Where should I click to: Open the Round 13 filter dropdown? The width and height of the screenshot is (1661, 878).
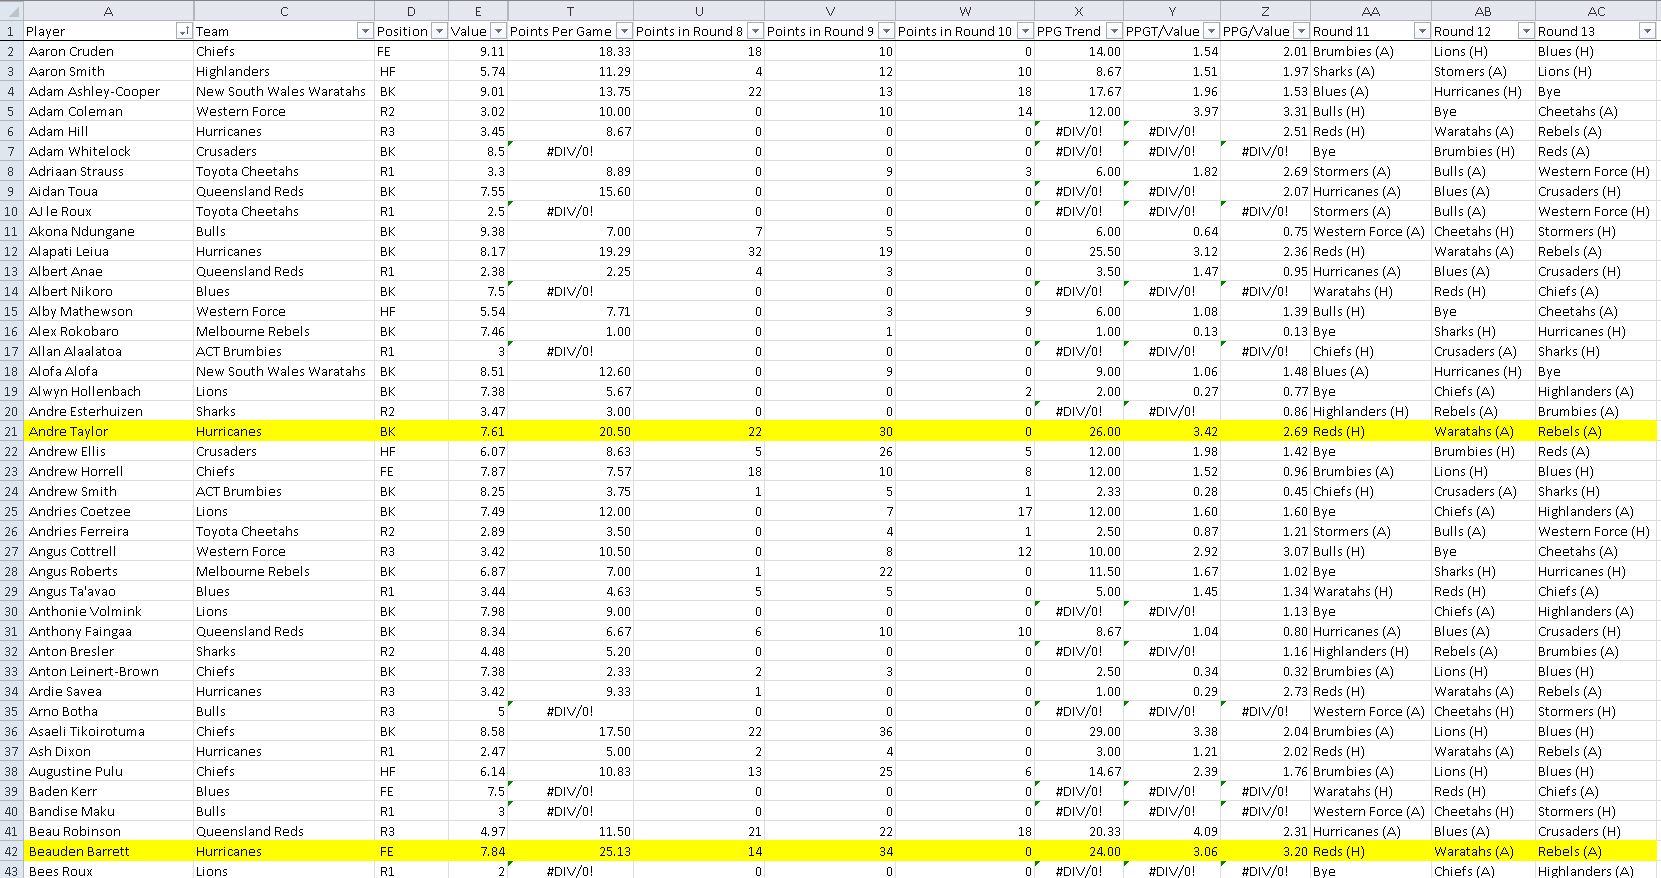tap(1646, 31)
